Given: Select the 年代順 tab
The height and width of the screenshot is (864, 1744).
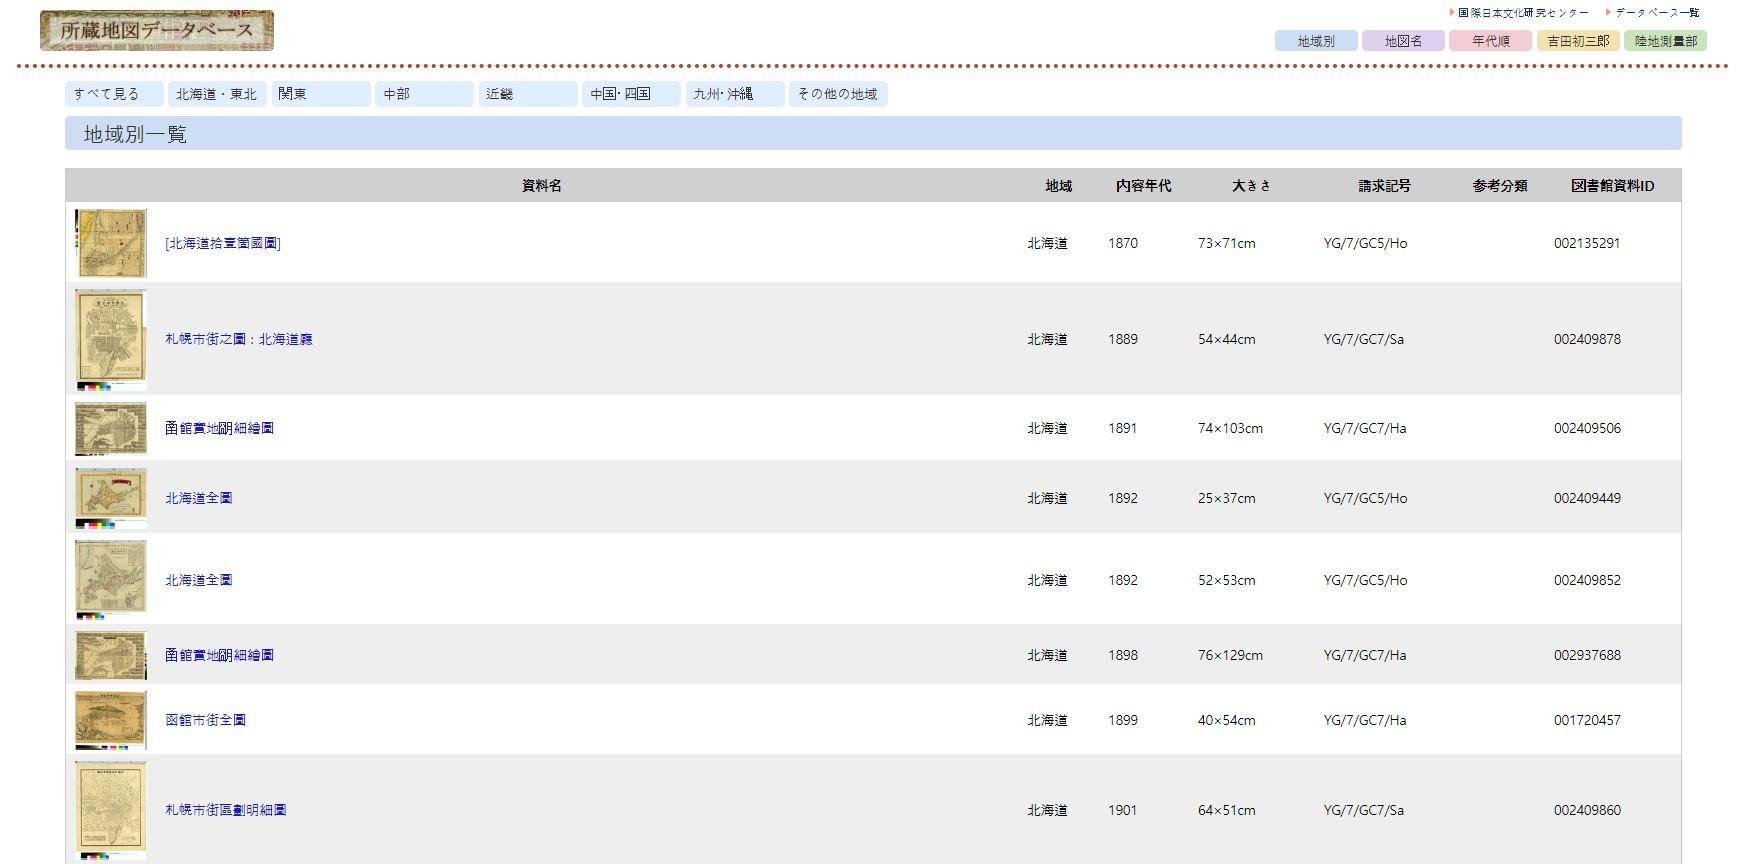Looking at the screenshot, I should (1490, 41).
